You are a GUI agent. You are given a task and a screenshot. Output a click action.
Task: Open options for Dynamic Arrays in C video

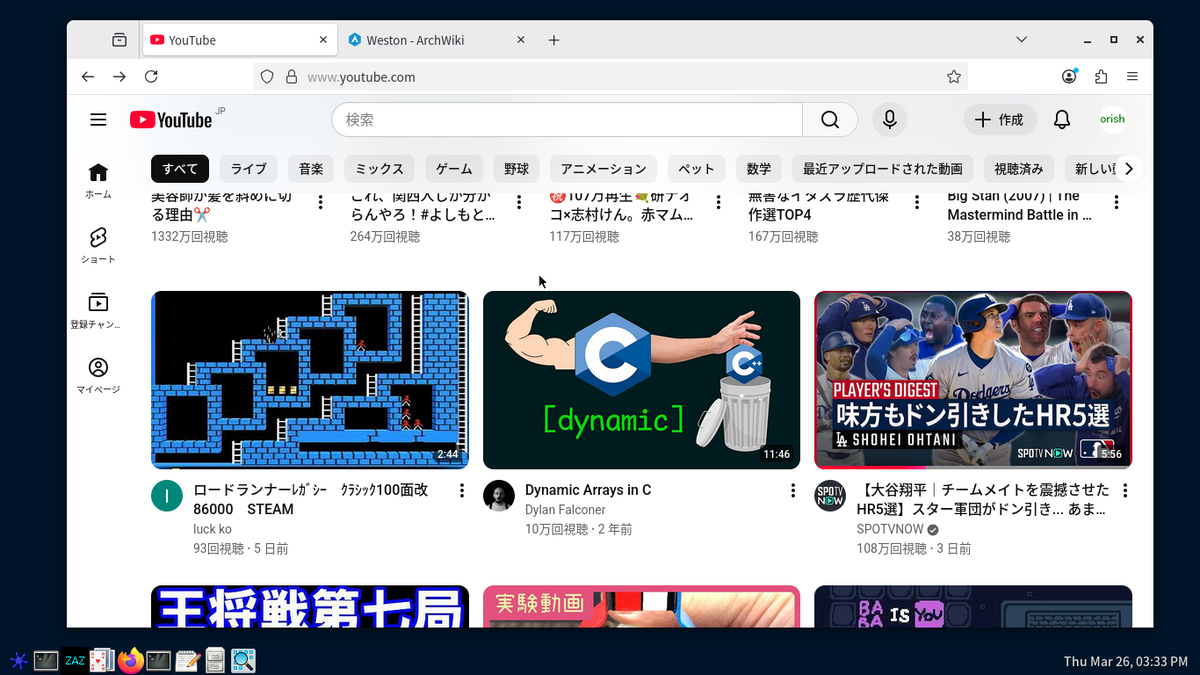coord(793,491)
